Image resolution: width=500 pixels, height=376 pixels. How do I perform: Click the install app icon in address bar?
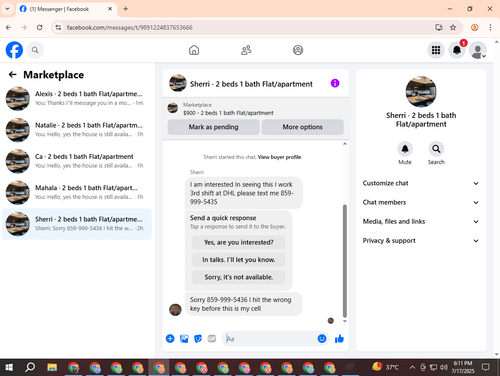pos(439,27)
